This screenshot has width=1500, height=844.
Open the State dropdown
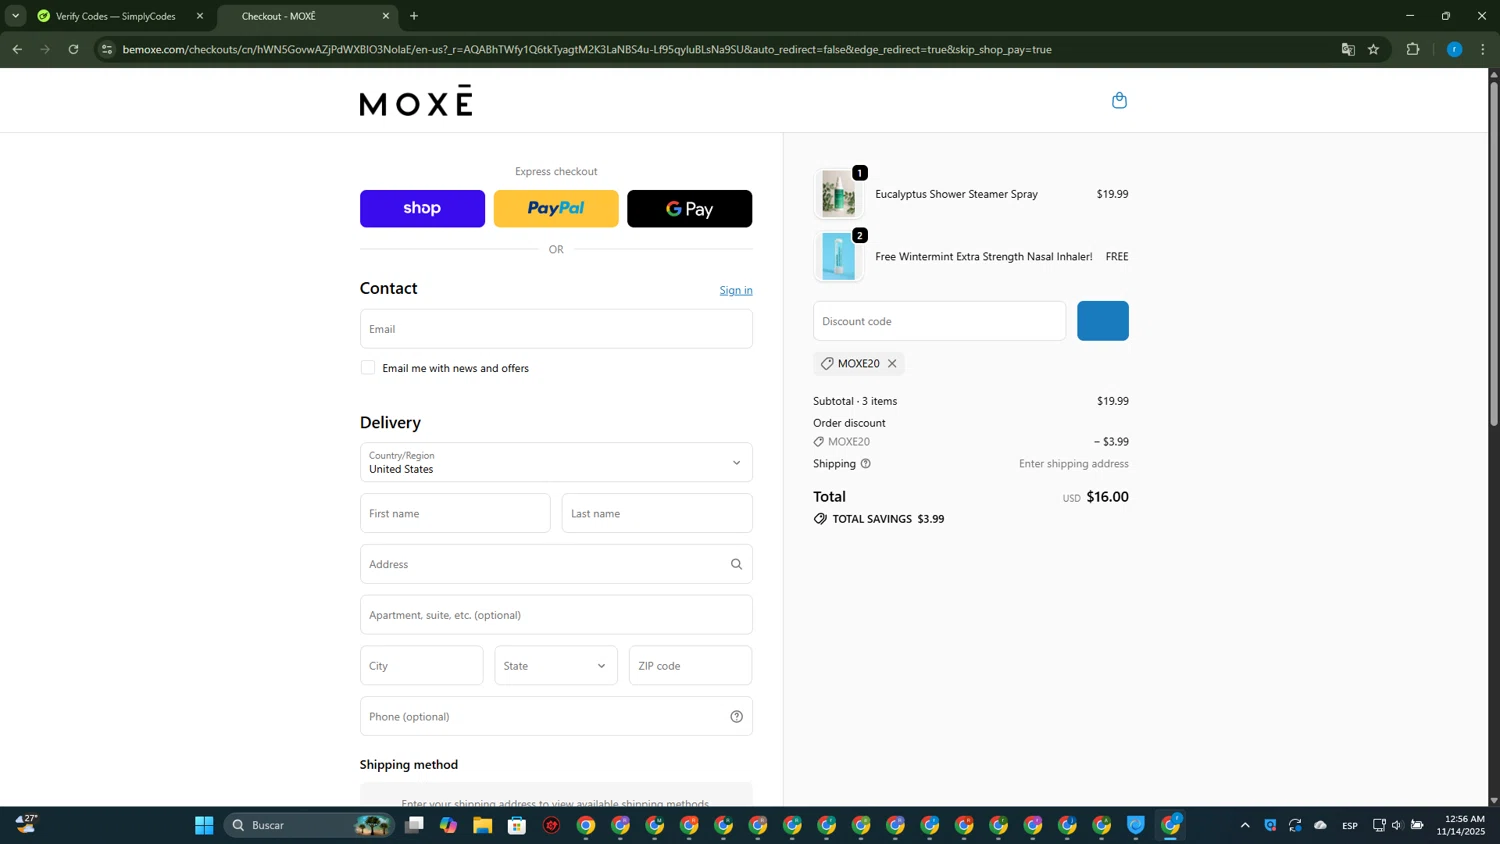(556, 665)
